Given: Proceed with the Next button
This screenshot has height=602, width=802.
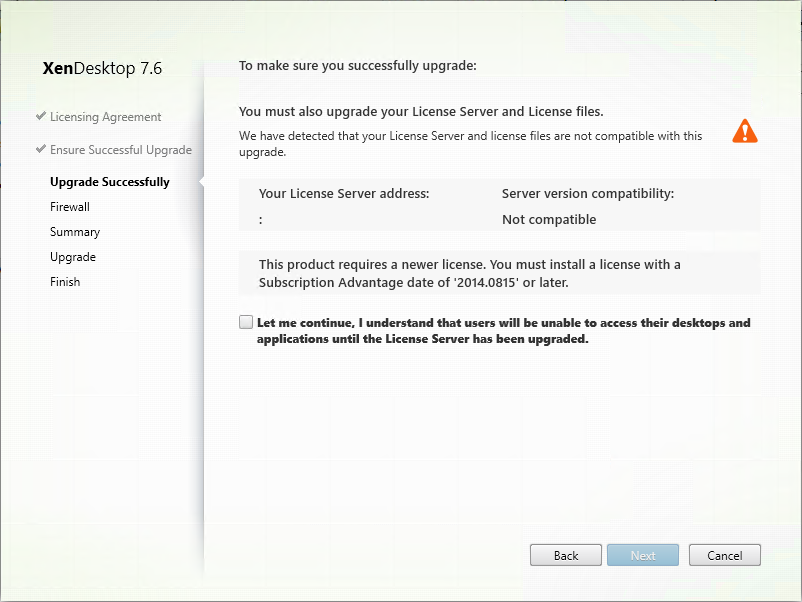Looking at the screenshot, I should coord(643,555).
